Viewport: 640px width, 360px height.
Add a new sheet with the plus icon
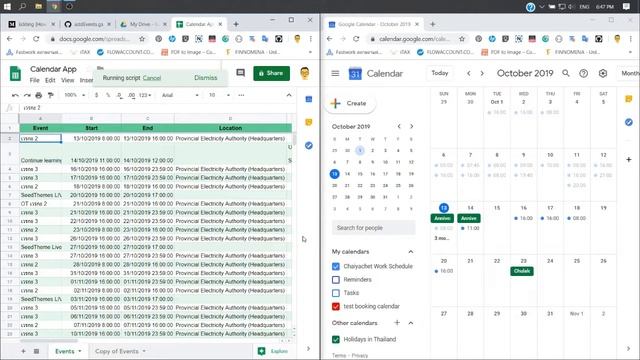coord(23,351)
